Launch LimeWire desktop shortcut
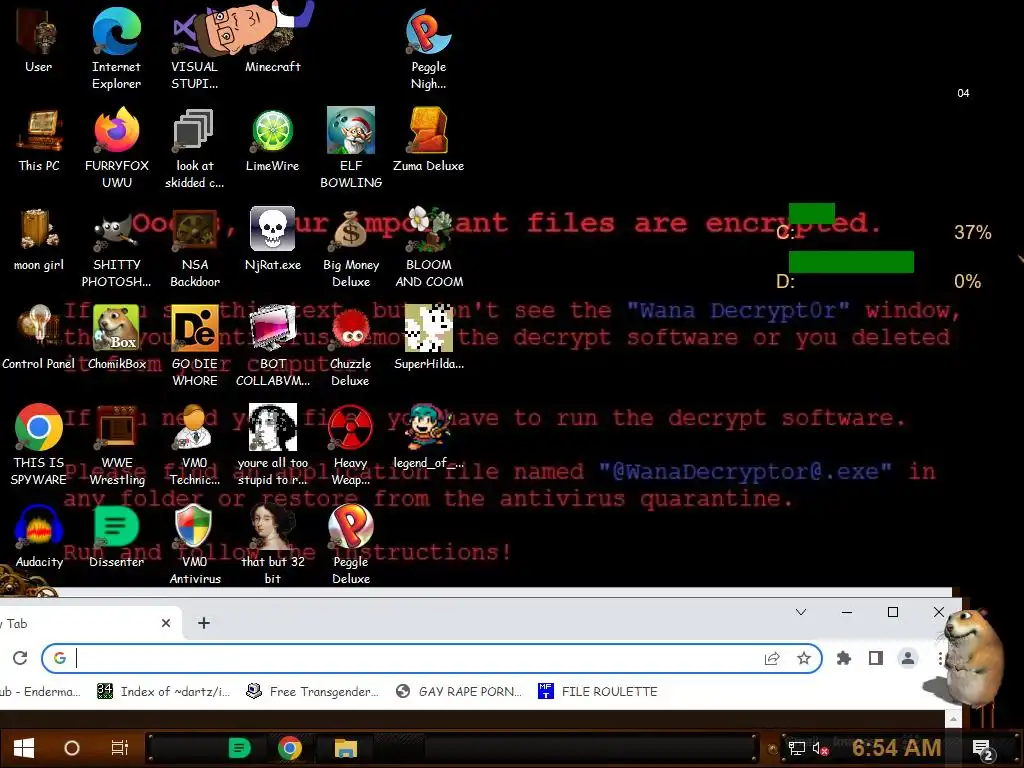This screenshot has width=1024, height=768. click(x=272, y=140)
